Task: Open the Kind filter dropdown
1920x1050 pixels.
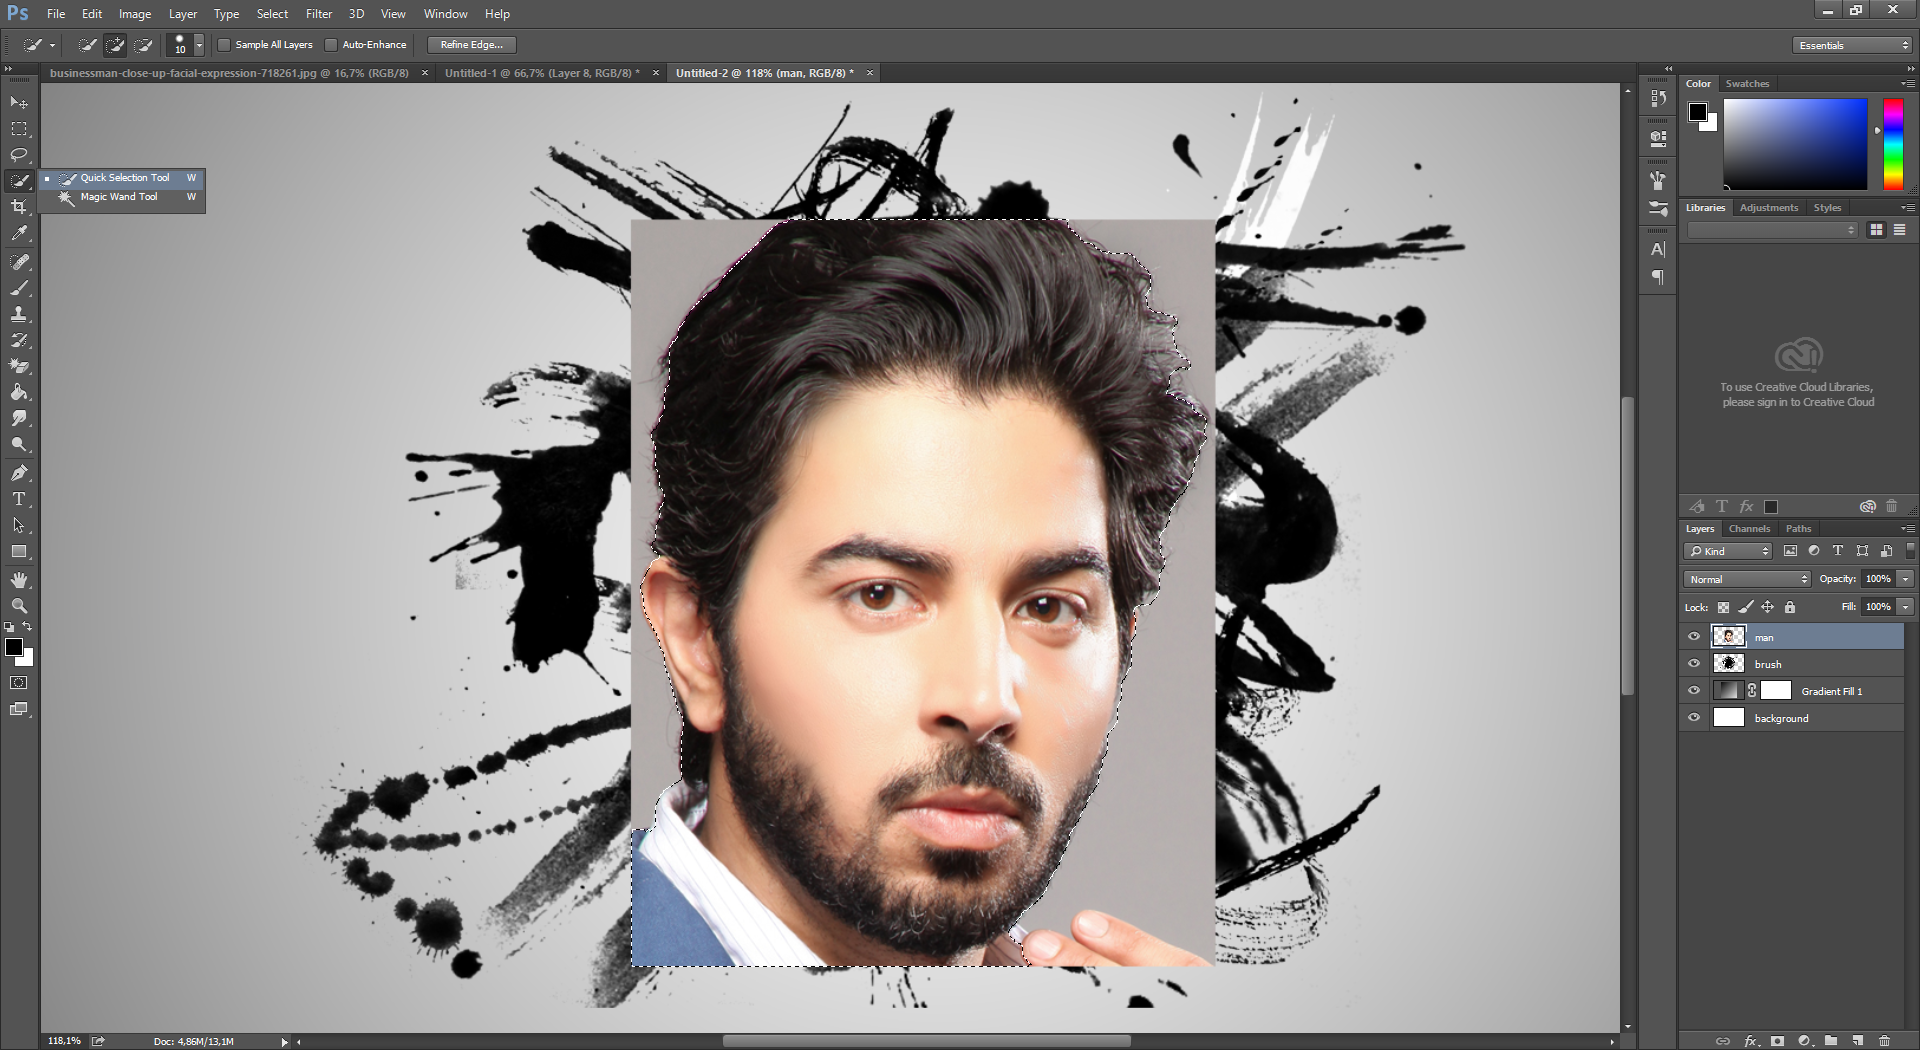Action: 1727,551
